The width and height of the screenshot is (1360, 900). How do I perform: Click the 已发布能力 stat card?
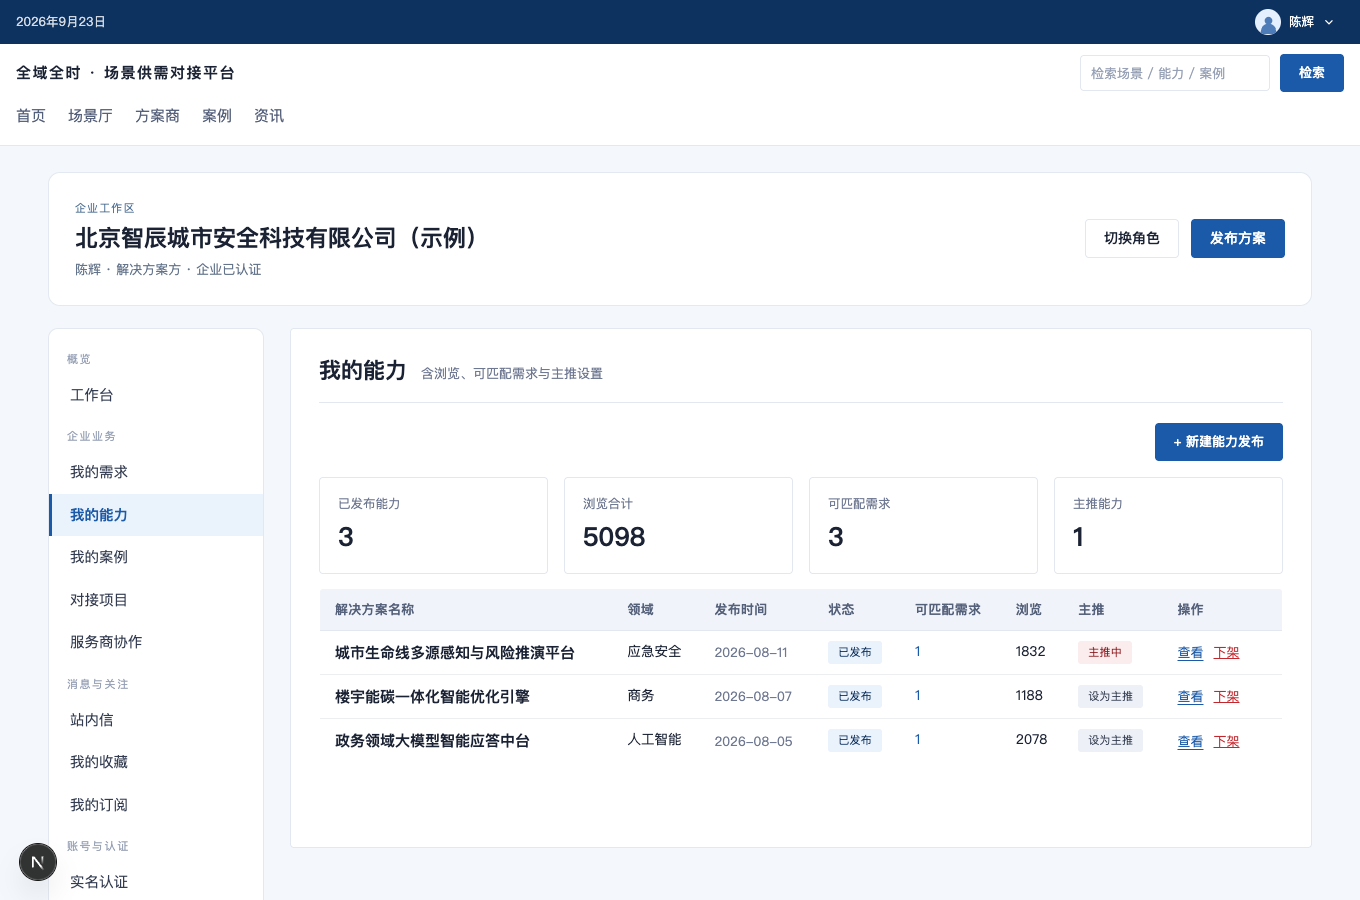click(433, 525)
